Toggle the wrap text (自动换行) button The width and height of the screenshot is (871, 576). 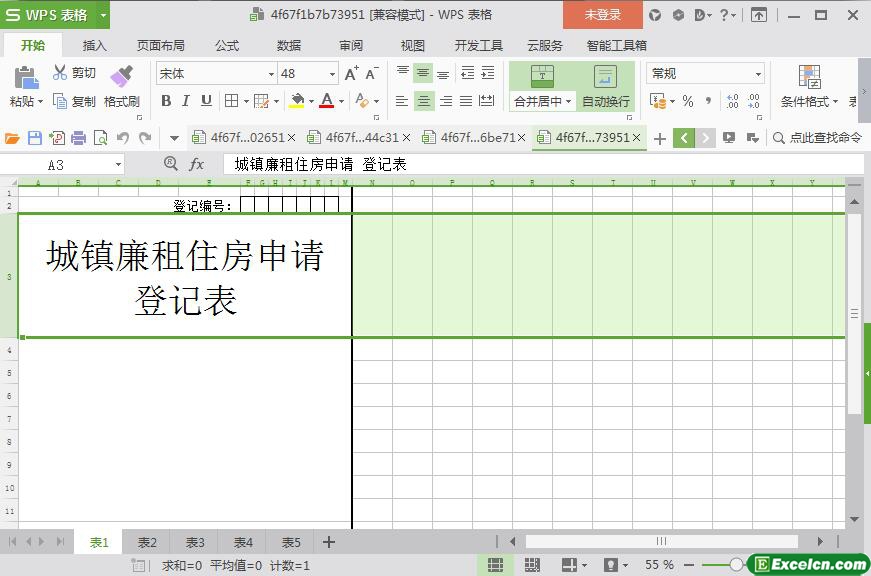(605, 87)
